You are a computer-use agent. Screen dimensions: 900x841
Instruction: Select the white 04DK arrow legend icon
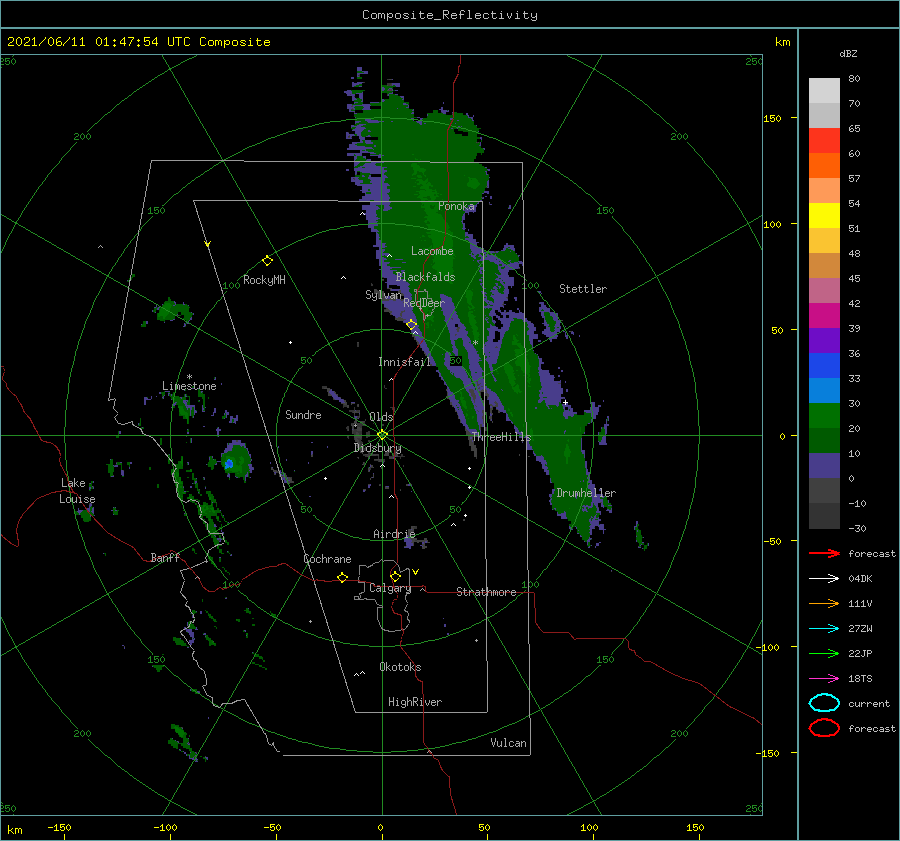pos(824,578)
